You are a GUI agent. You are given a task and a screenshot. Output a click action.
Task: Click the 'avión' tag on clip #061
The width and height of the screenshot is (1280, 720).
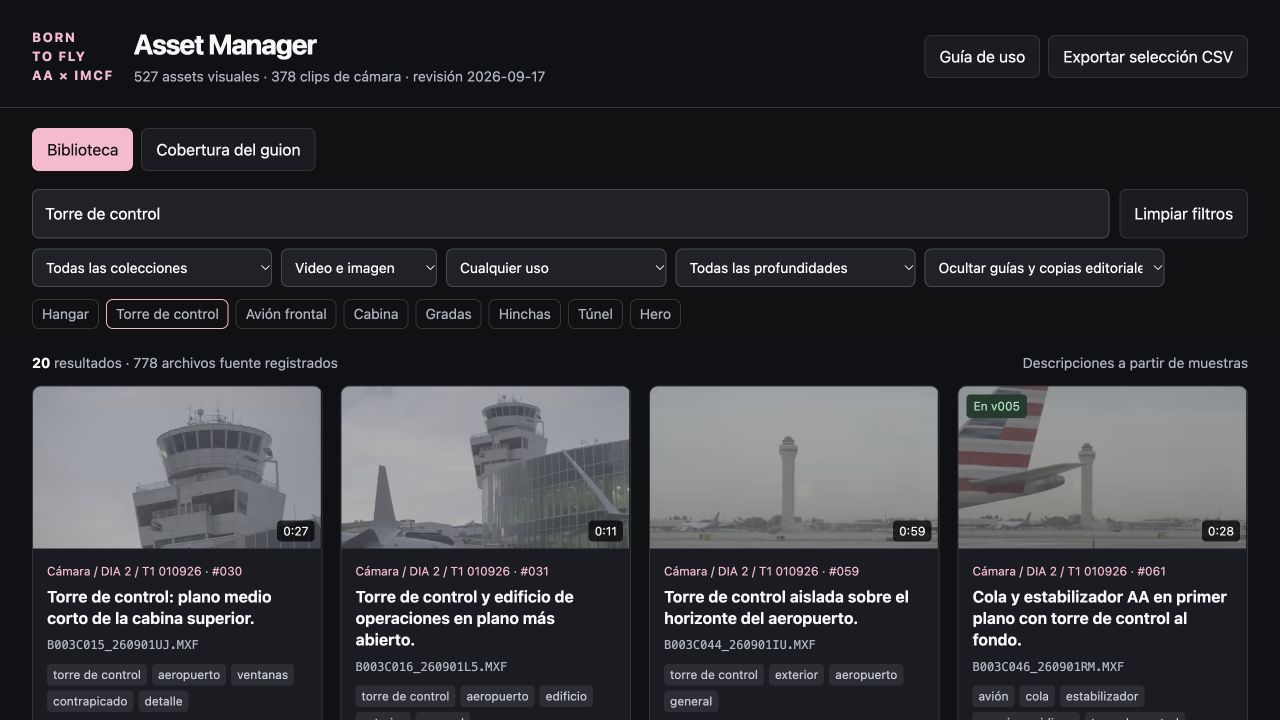(x=993, y=696)
